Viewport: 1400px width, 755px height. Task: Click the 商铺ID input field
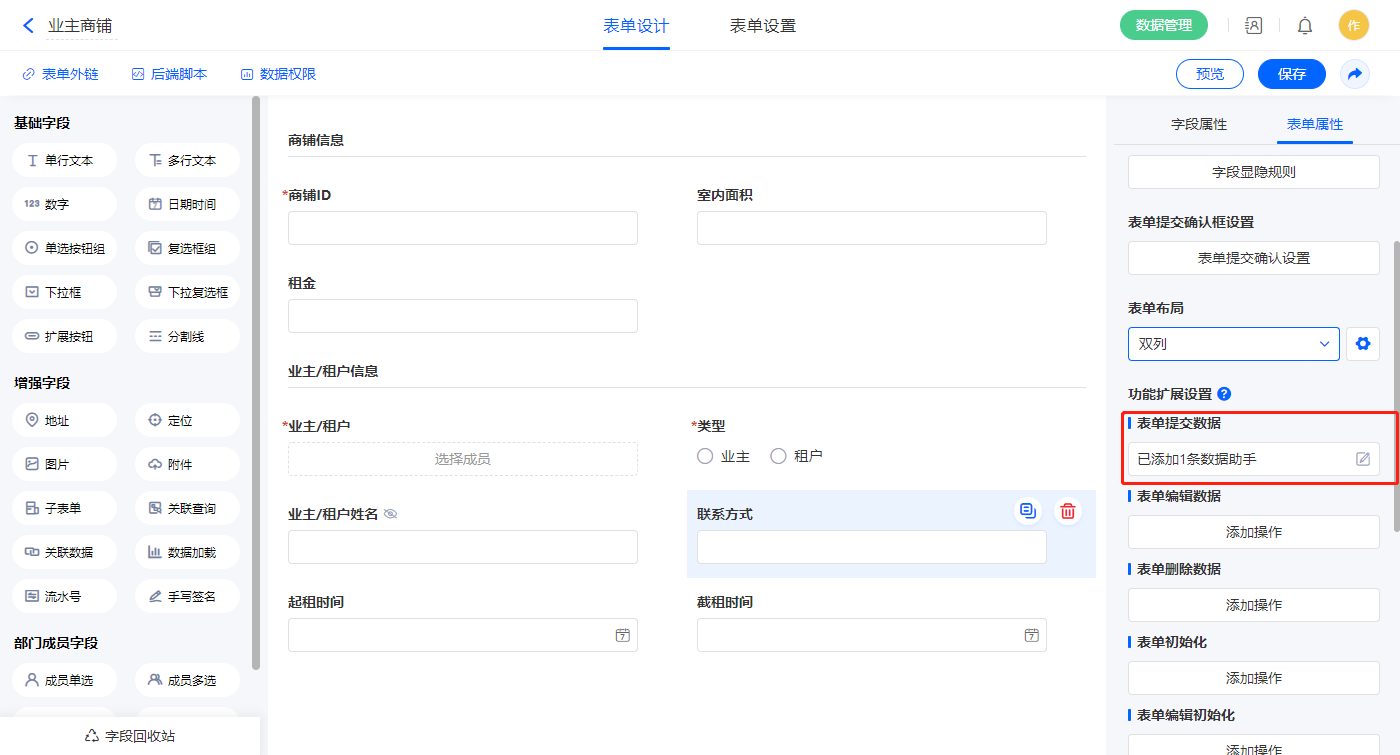pos(462,228)
